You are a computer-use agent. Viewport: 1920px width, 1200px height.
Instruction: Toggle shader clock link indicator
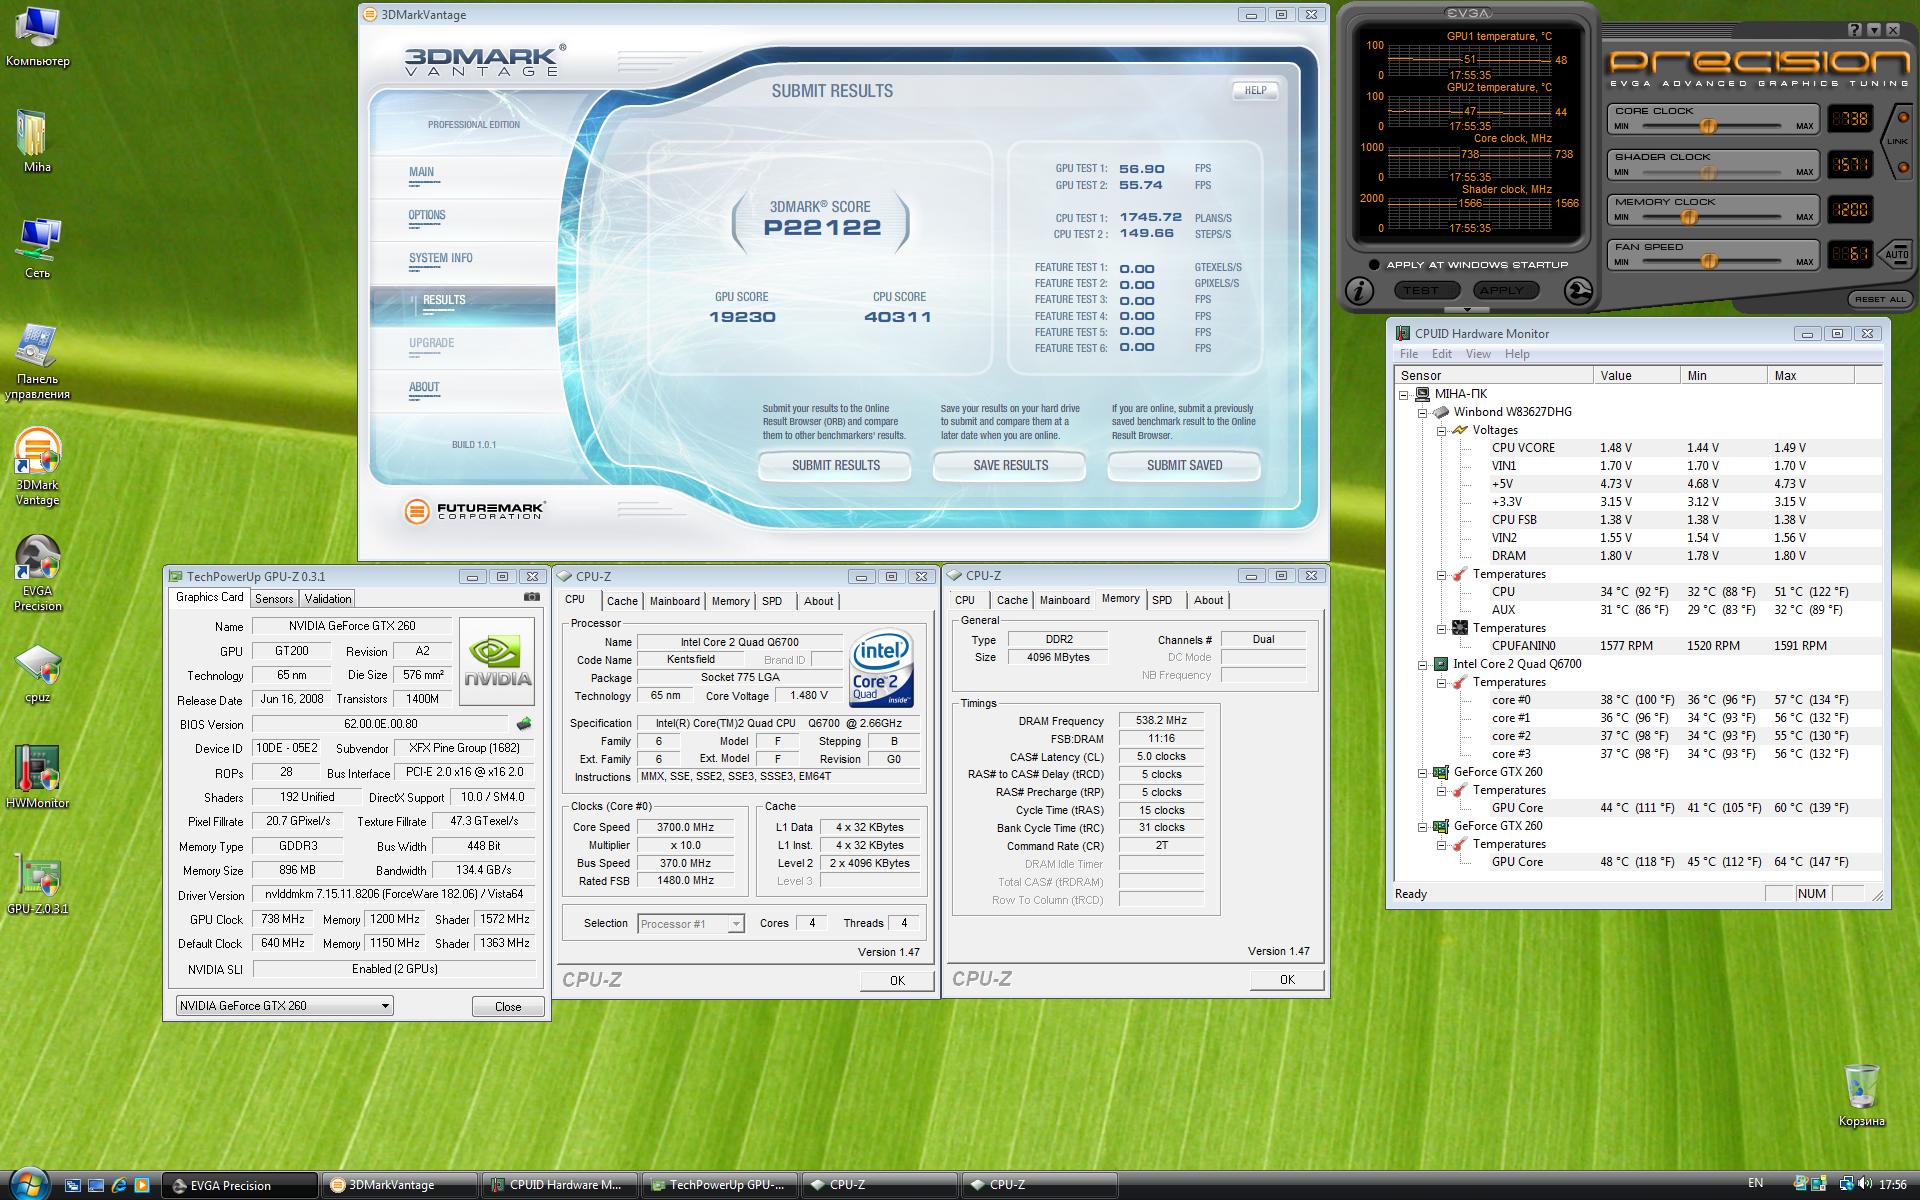pos(1902,166)
